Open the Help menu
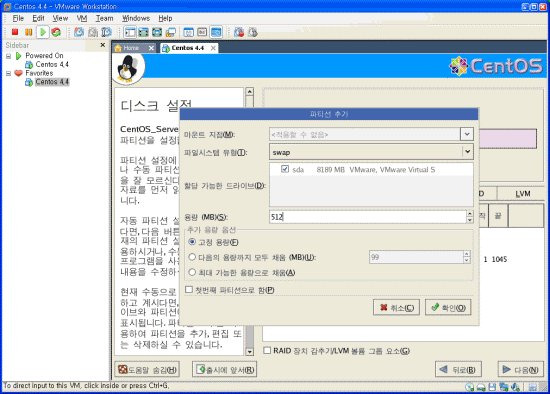This screenshot has height=394, width=550. pyautogui.click(x=165, y=18)
